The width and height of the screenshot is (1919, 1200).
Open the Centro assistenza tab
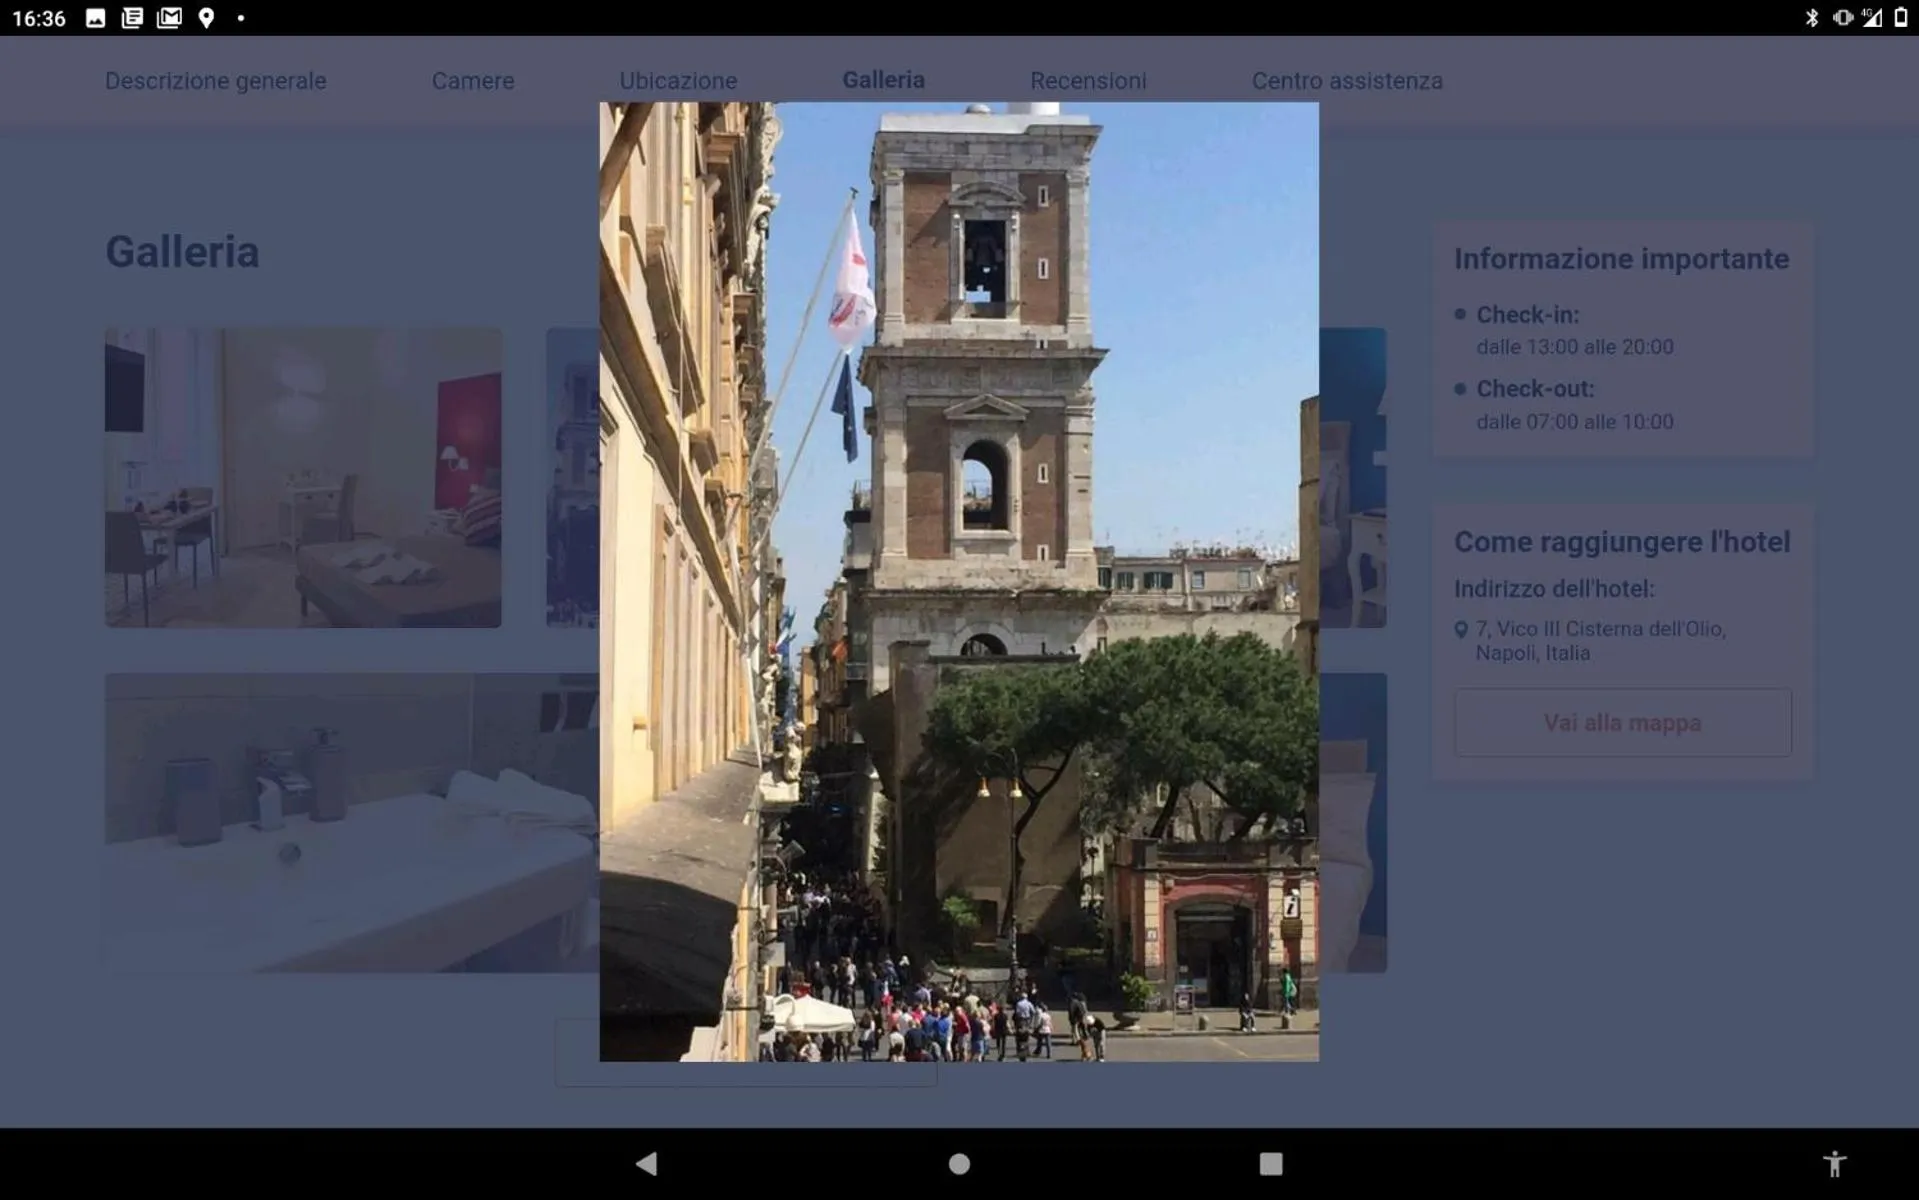pos(1347,81)
